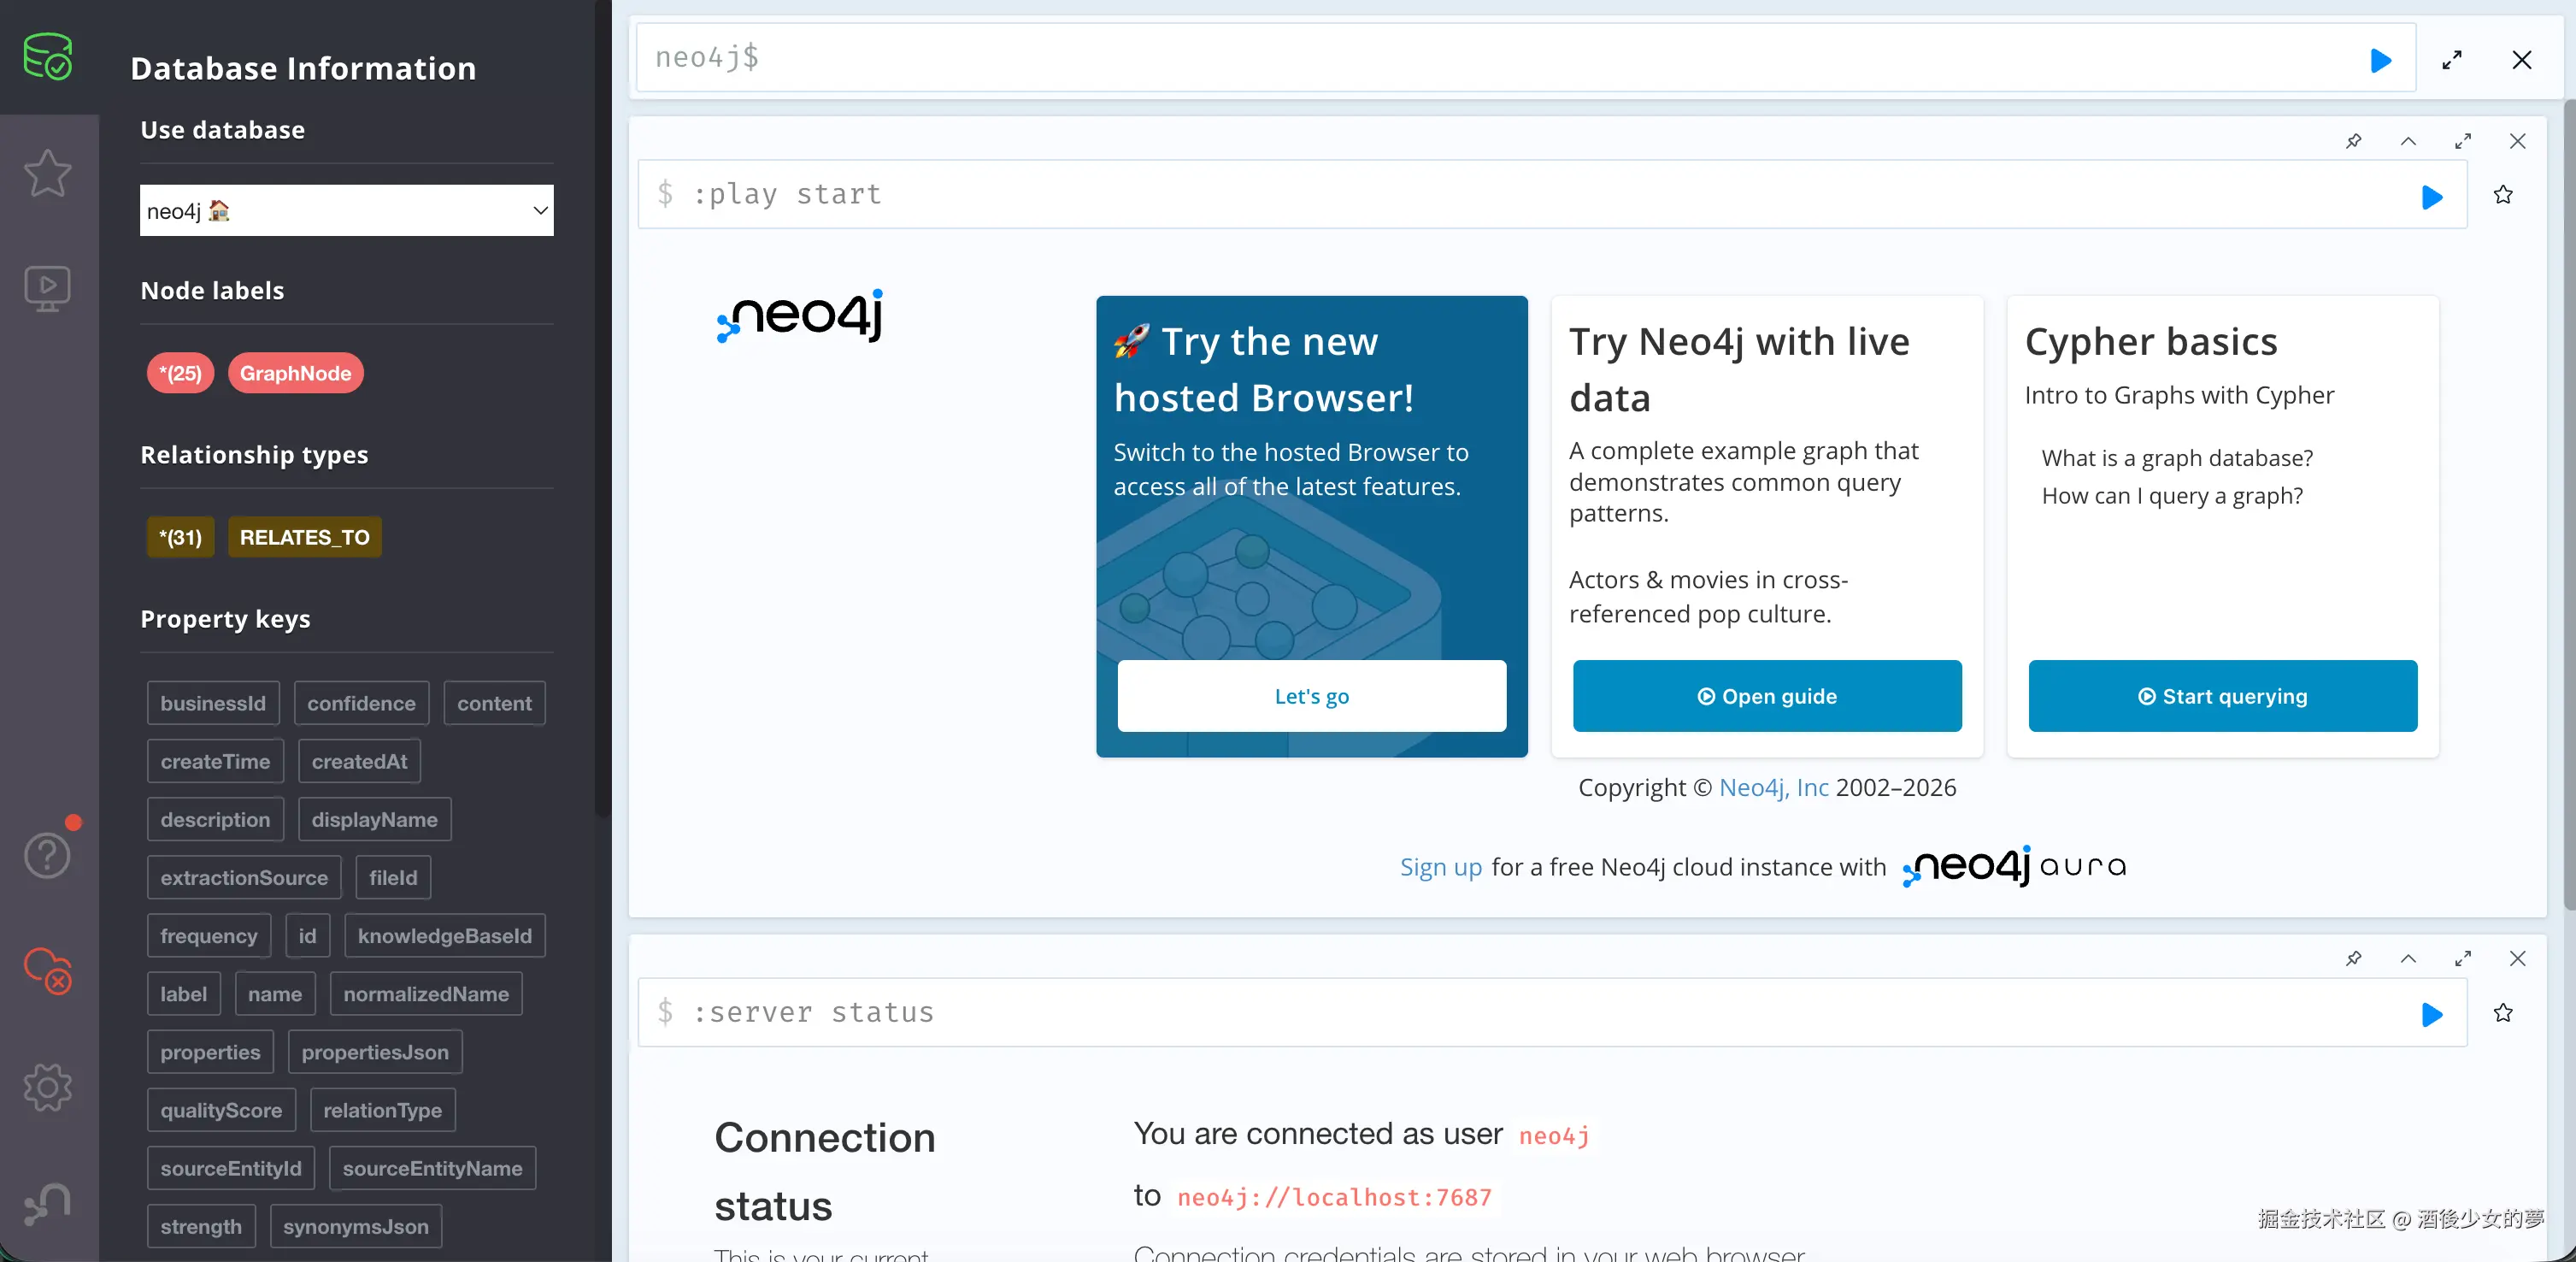
Task: Run the main neo4j$ editor query
Action: pos(2380,60)
